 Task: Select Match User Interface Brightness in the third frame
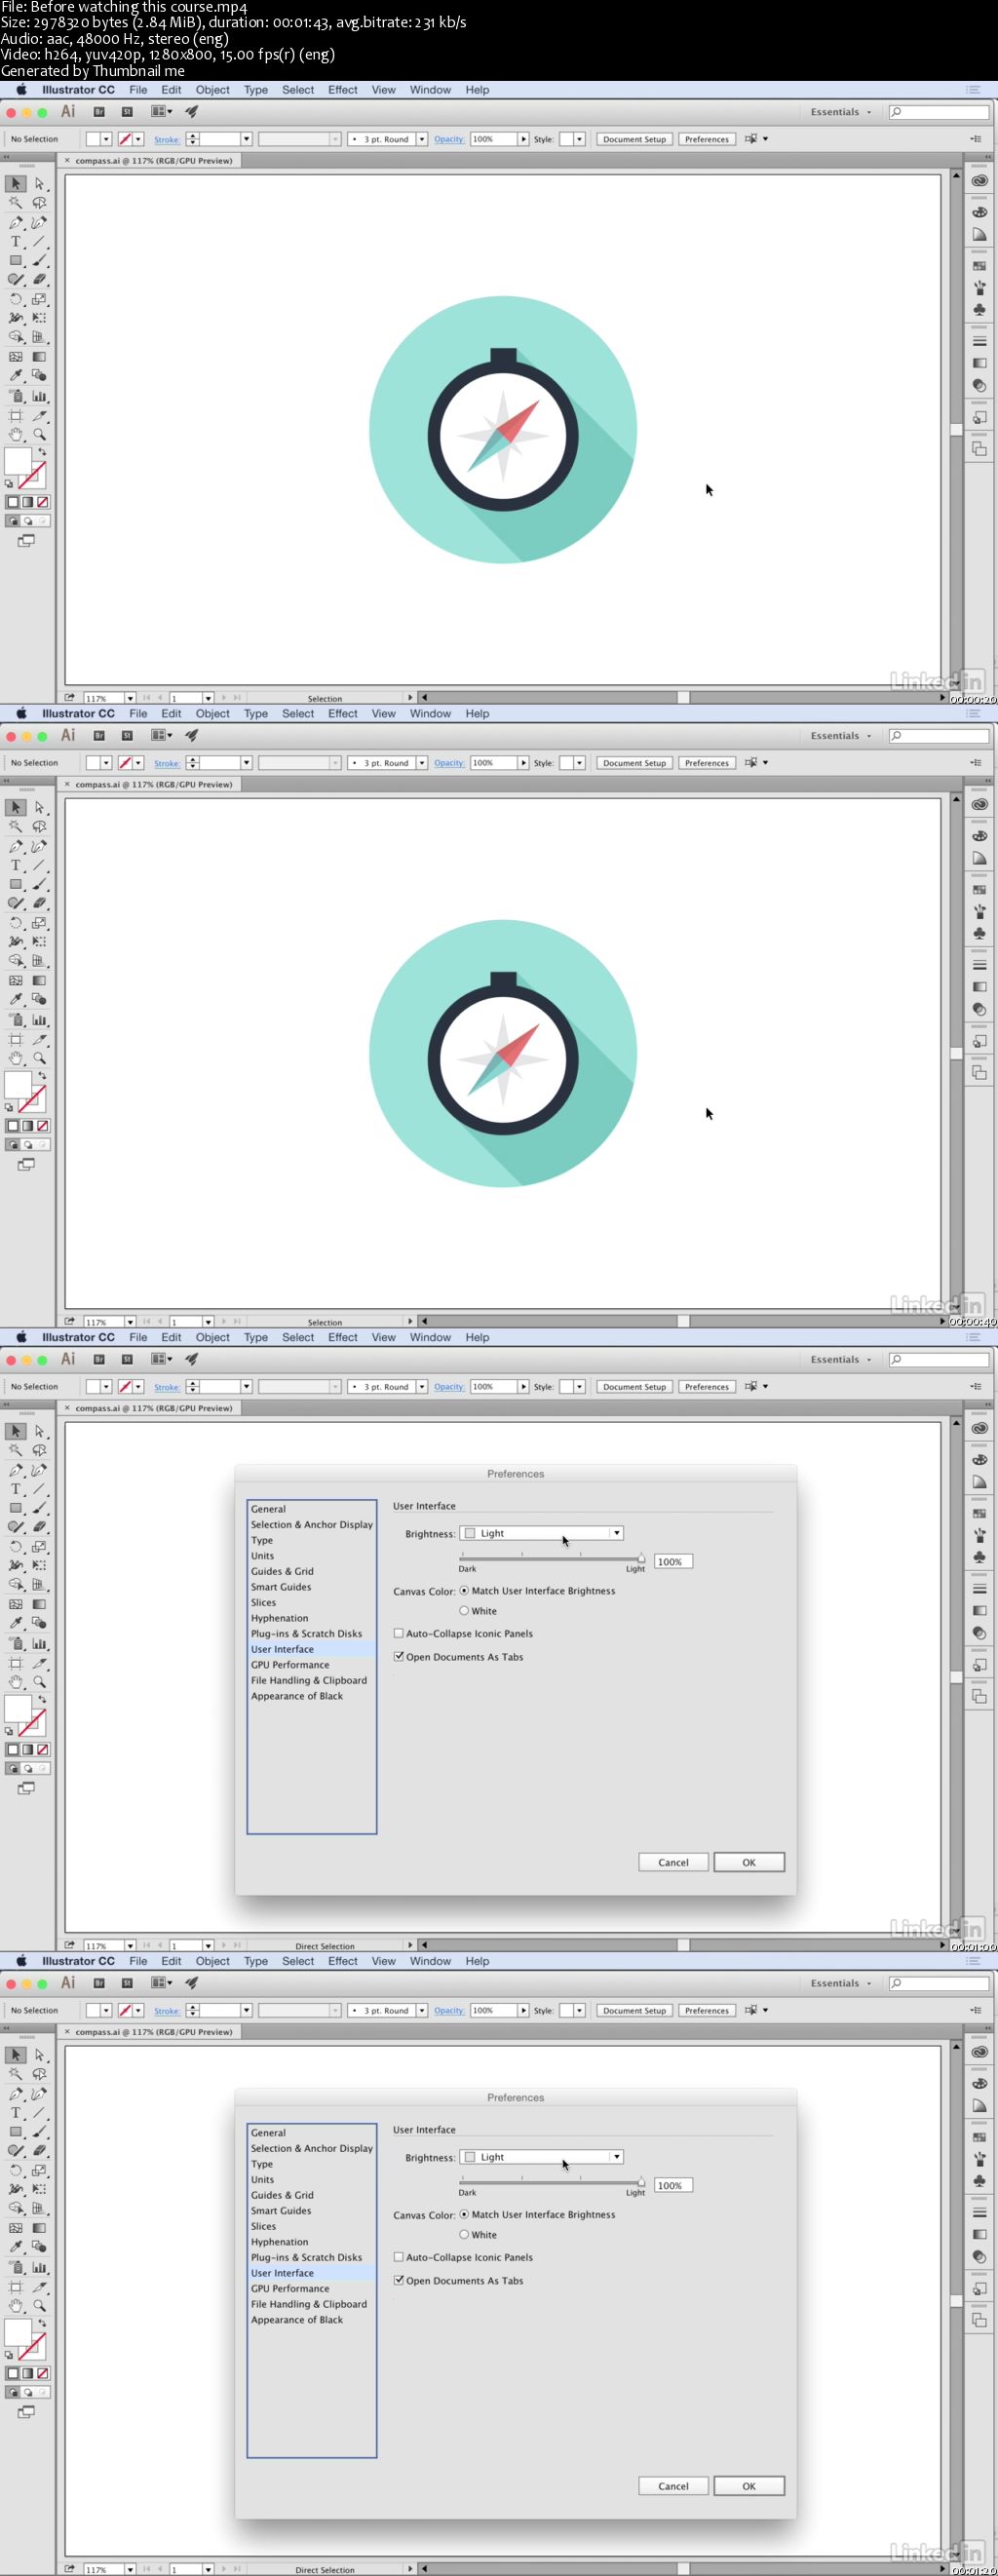pyautogui.click(x=464, y=1590)
